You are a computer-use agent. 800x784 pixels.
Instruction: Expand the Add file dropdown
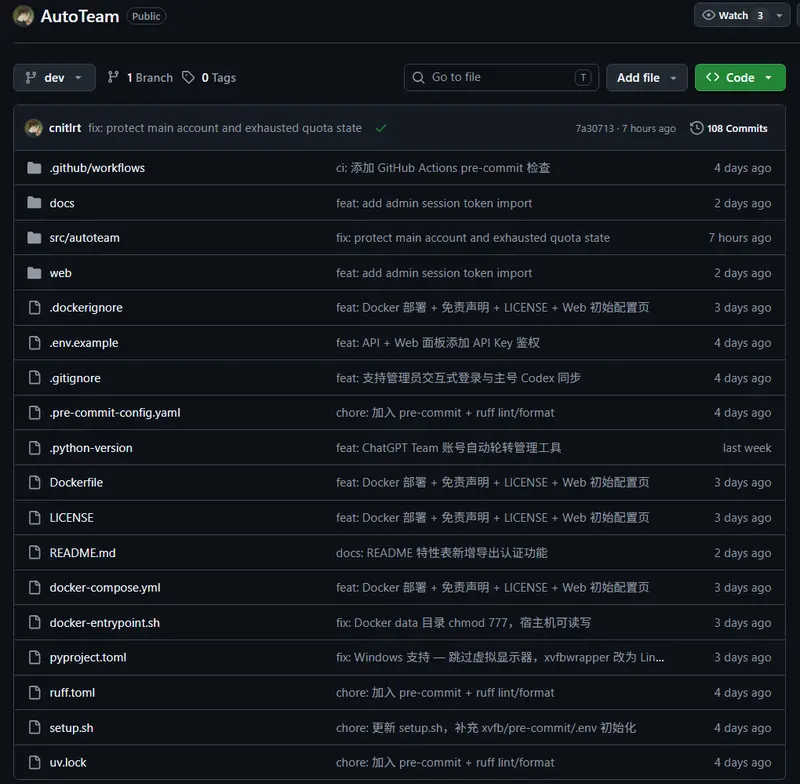click(x=646, y=78)
